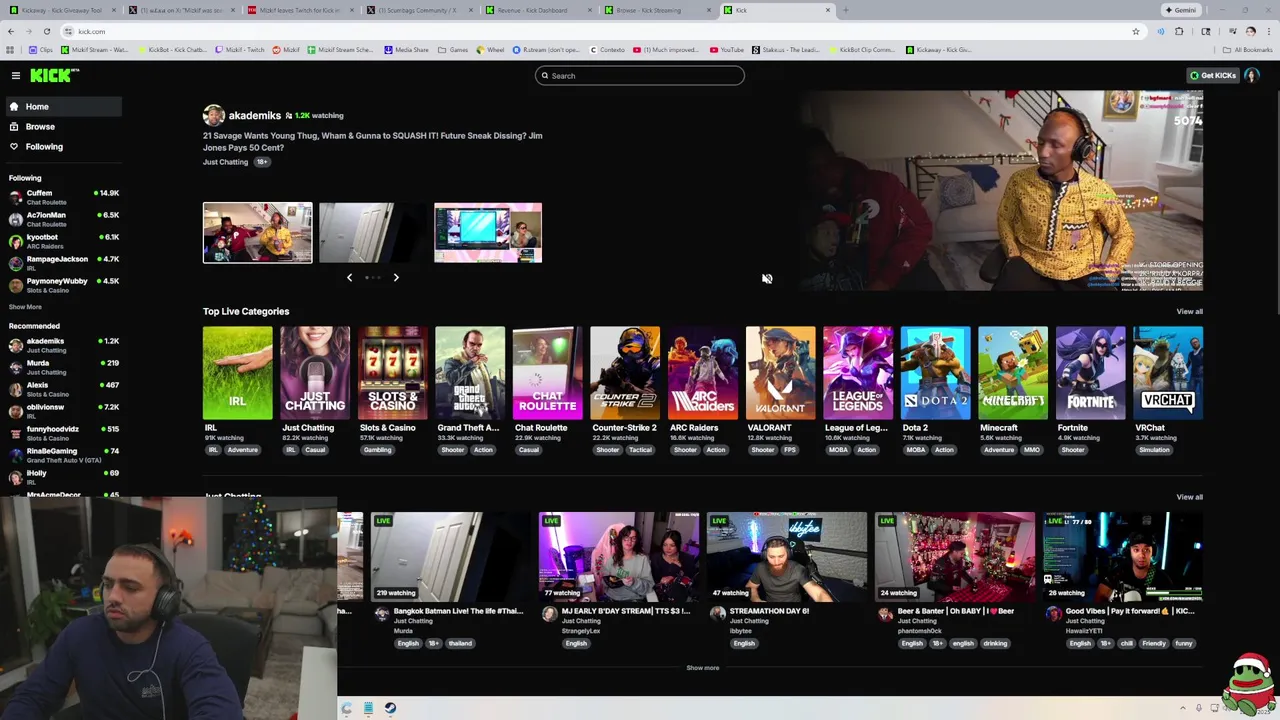Click FPS tag under VALORANT
This screenshot has height=720, width=1280.
tap(789, 450)
